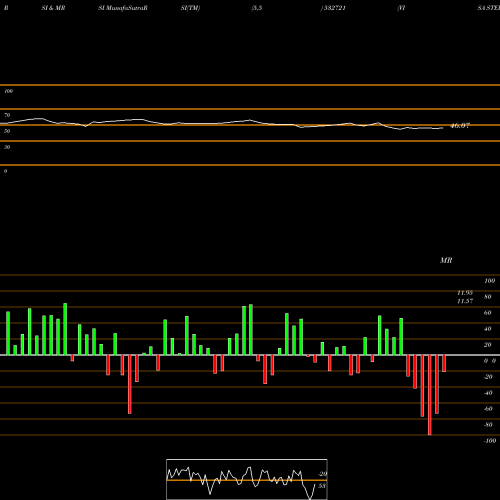This screenshot has height=500, width=500.
Task: Click the '53' label in mini chart
Action: 322,486
